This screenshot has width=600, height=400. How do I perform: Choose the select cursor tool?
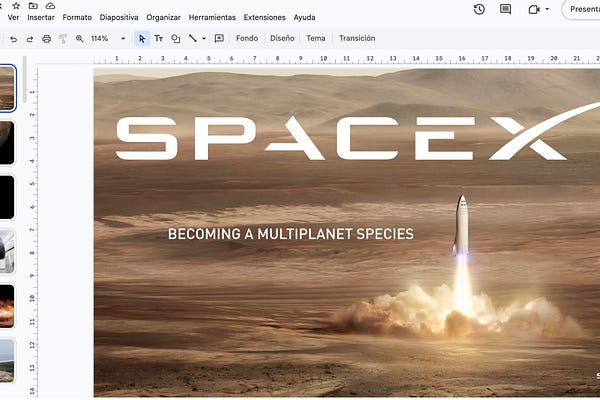[x=142, y=39]
